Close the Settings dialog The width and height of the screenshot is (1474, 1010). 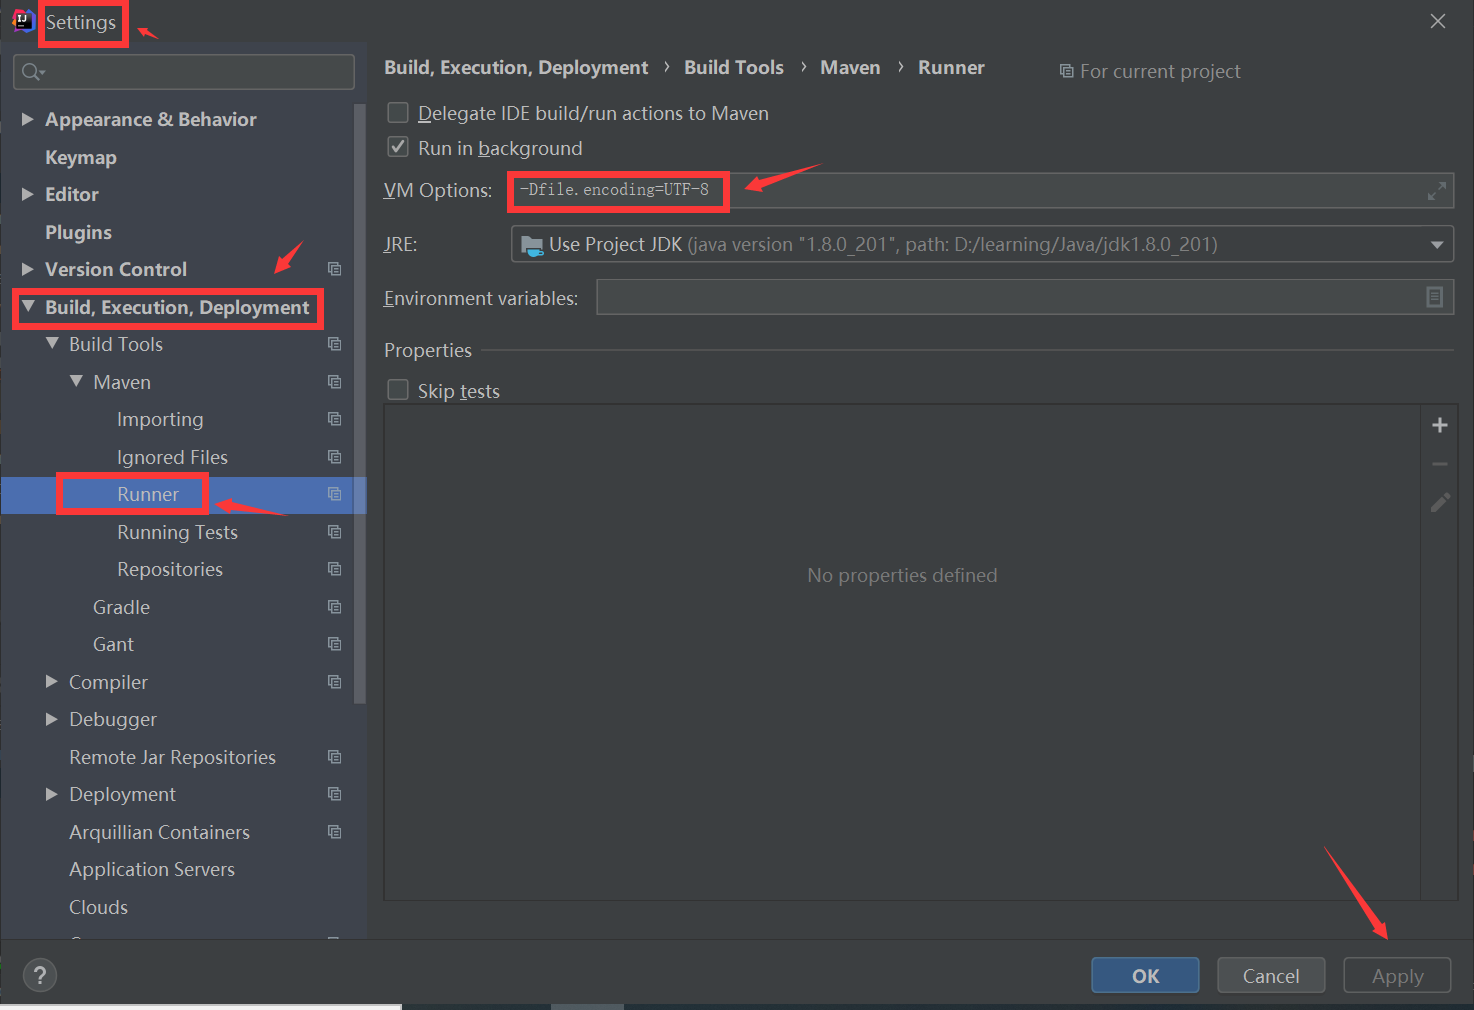point(1437,21)
